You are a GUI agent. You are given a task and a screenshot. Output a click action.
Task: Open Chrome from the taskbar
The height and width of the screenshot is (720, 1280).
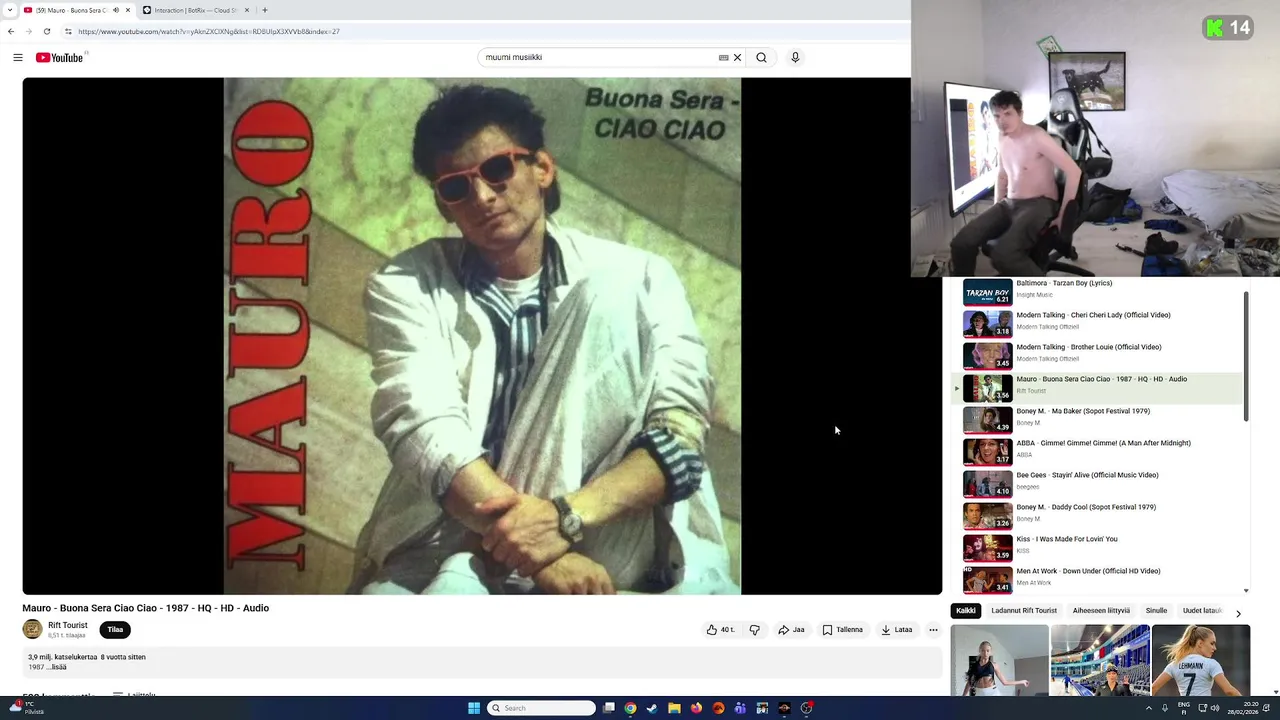pyautogui.click(x=630, y=708)
